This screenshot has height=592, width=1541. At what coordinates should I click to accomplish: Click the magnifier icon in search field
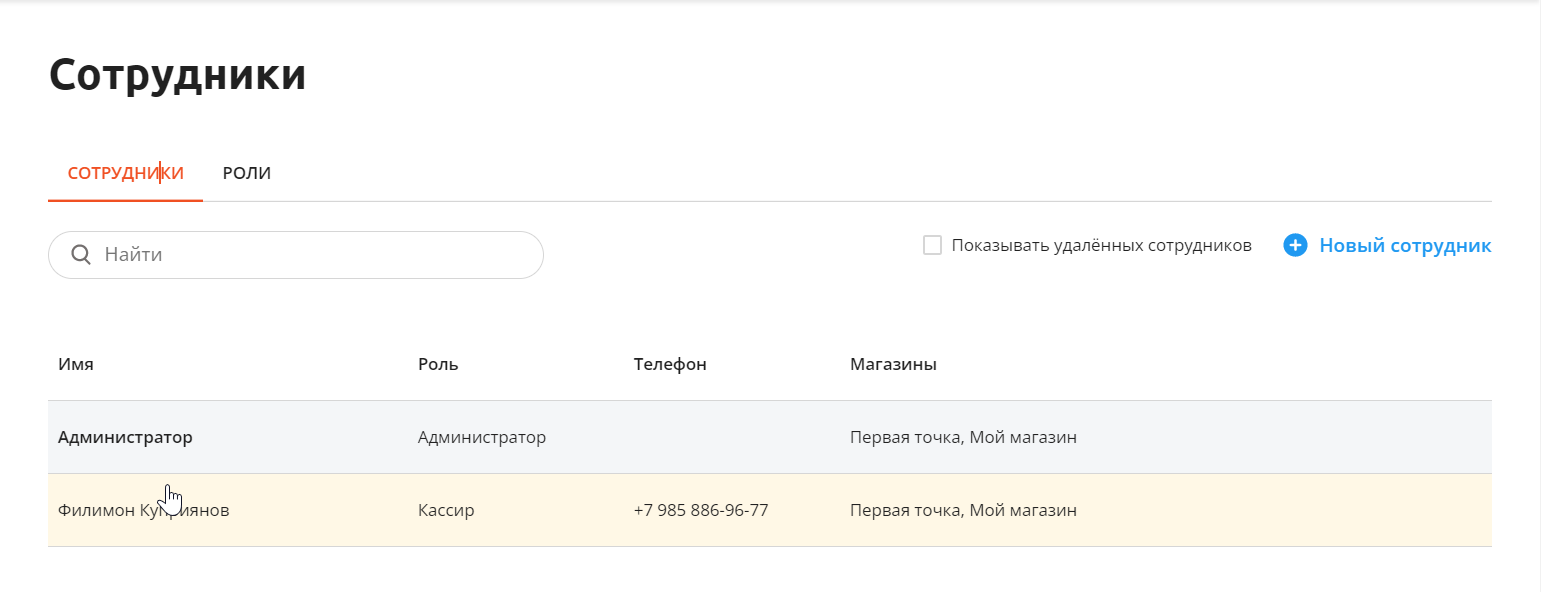(x=82, y=255)
